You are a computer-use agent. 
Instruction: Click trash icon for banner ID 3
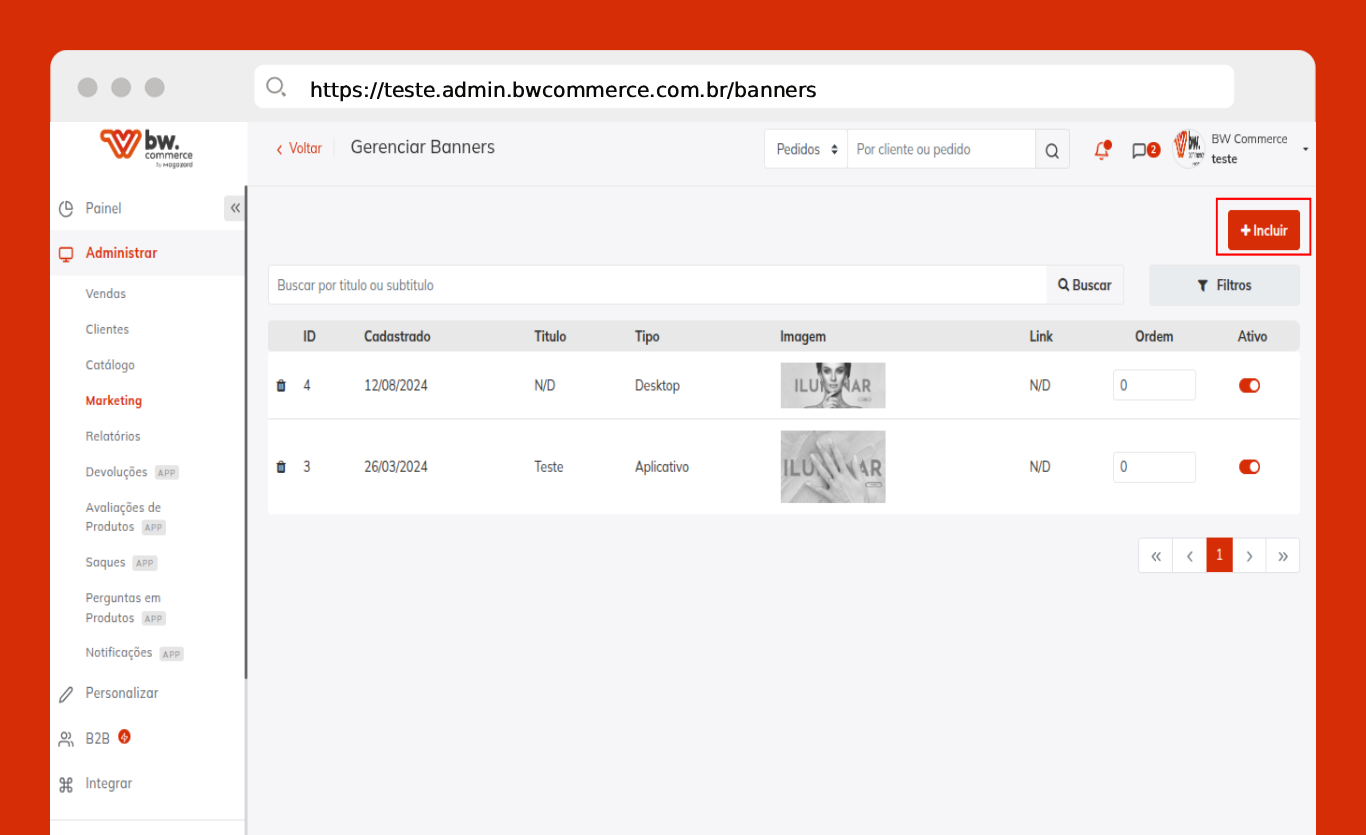click(281, 467)
